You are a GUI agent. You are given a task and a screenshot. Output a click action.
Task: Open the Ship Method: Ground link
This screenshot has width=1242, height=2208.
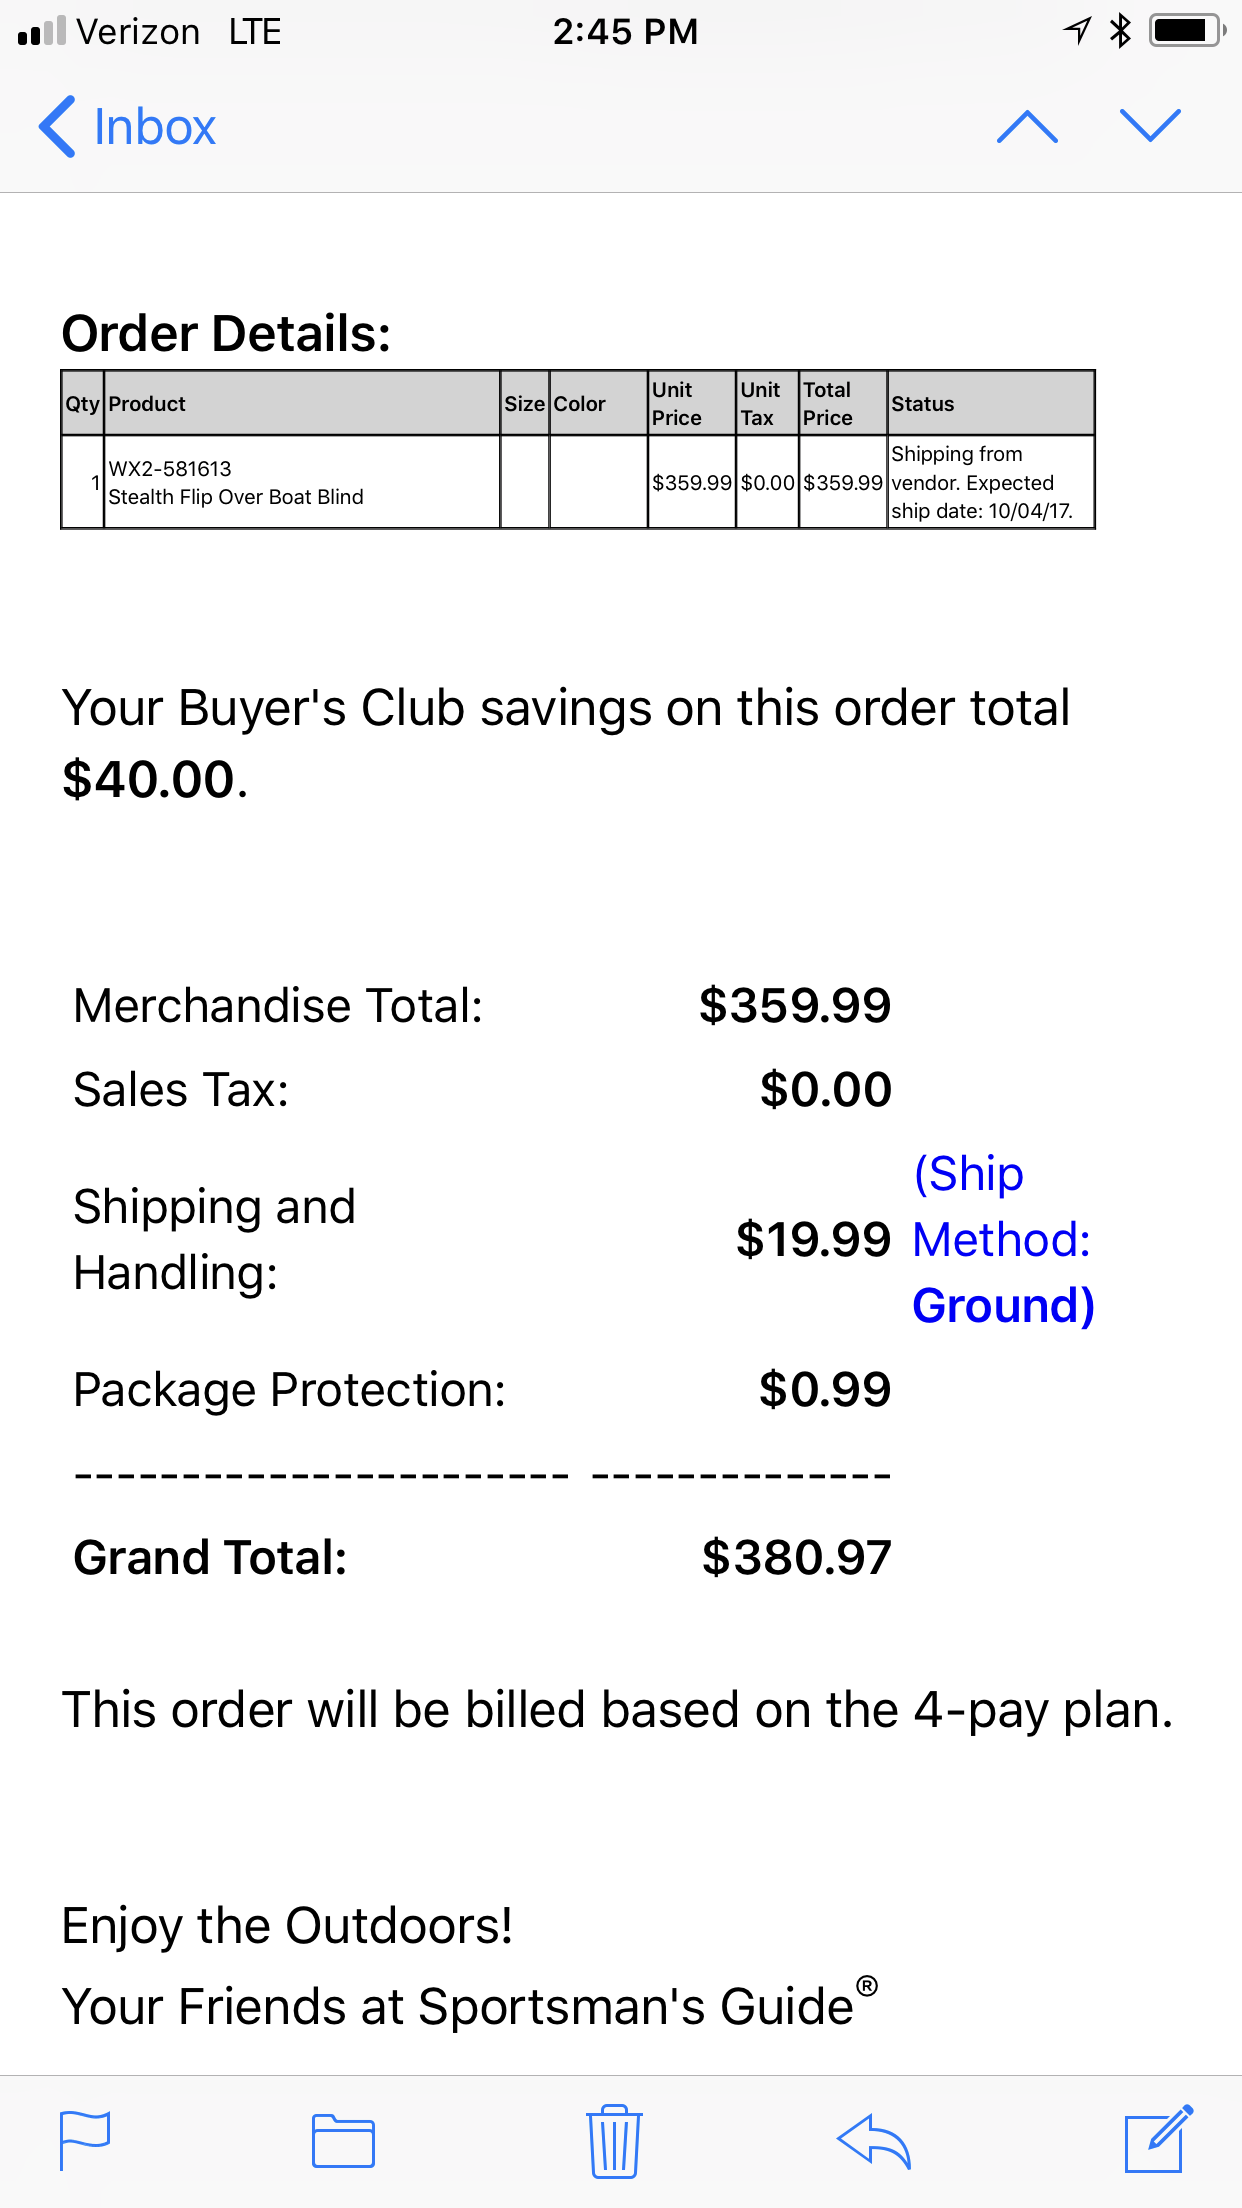[1003, 1240]
